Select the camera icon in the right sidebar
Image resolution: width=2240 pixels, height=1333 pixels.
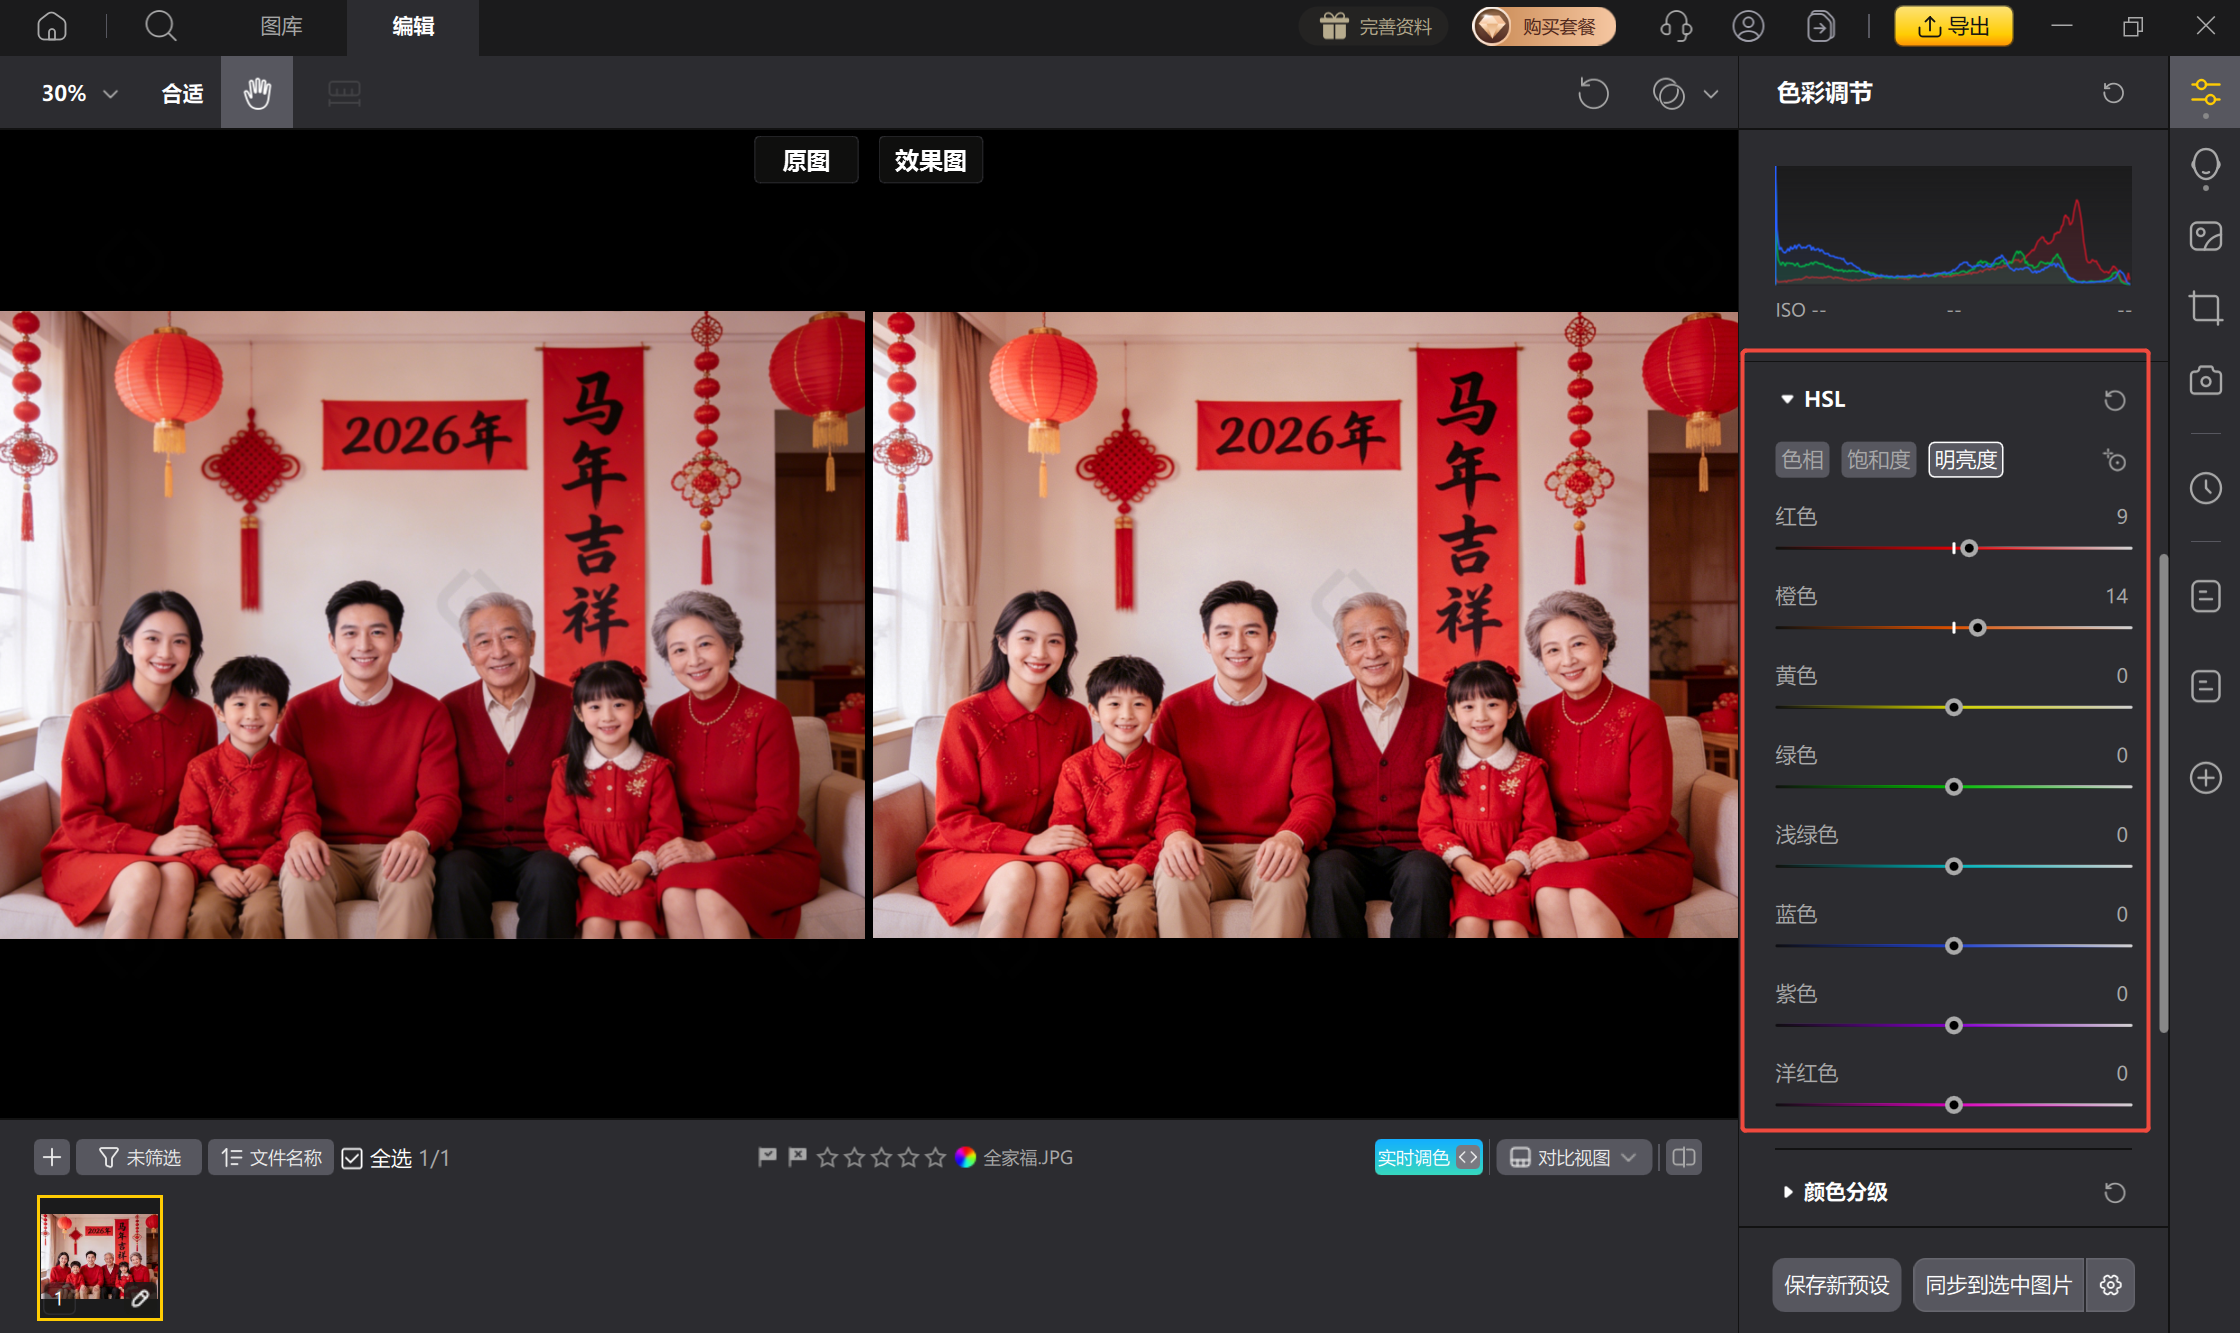(2204, 380)
